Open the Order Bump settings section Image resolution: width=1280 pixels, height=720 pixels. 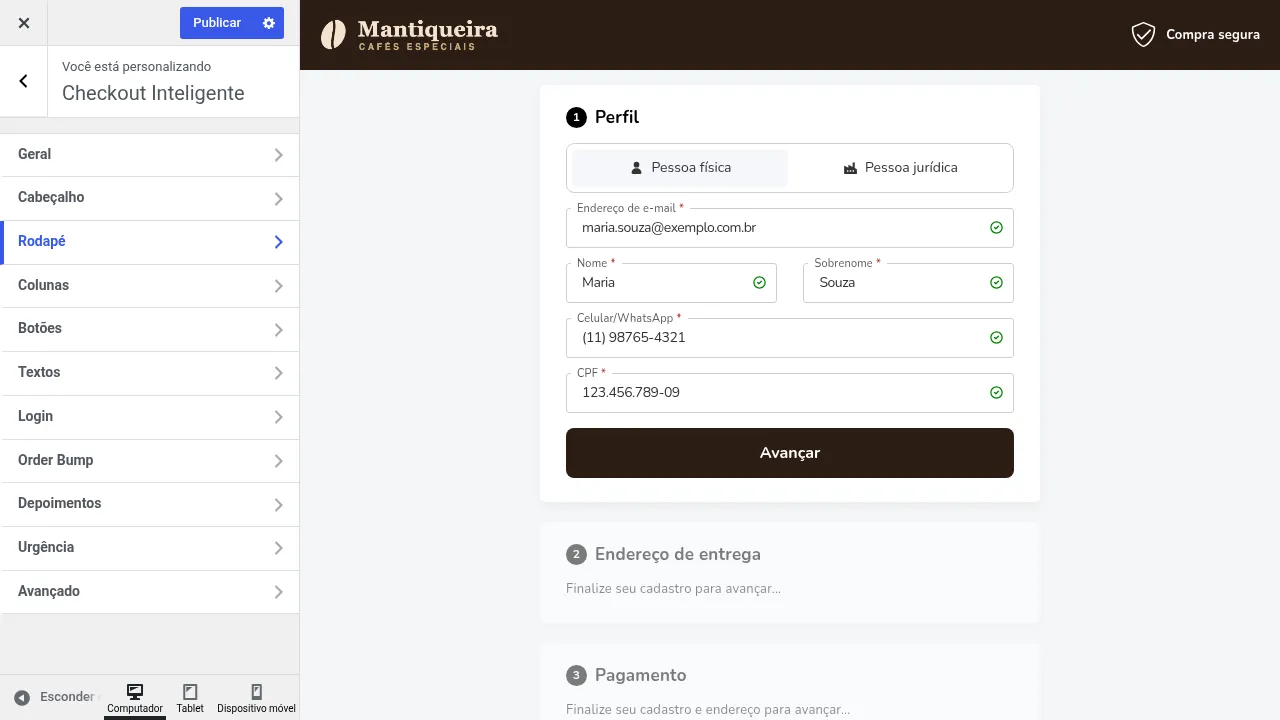150,461
